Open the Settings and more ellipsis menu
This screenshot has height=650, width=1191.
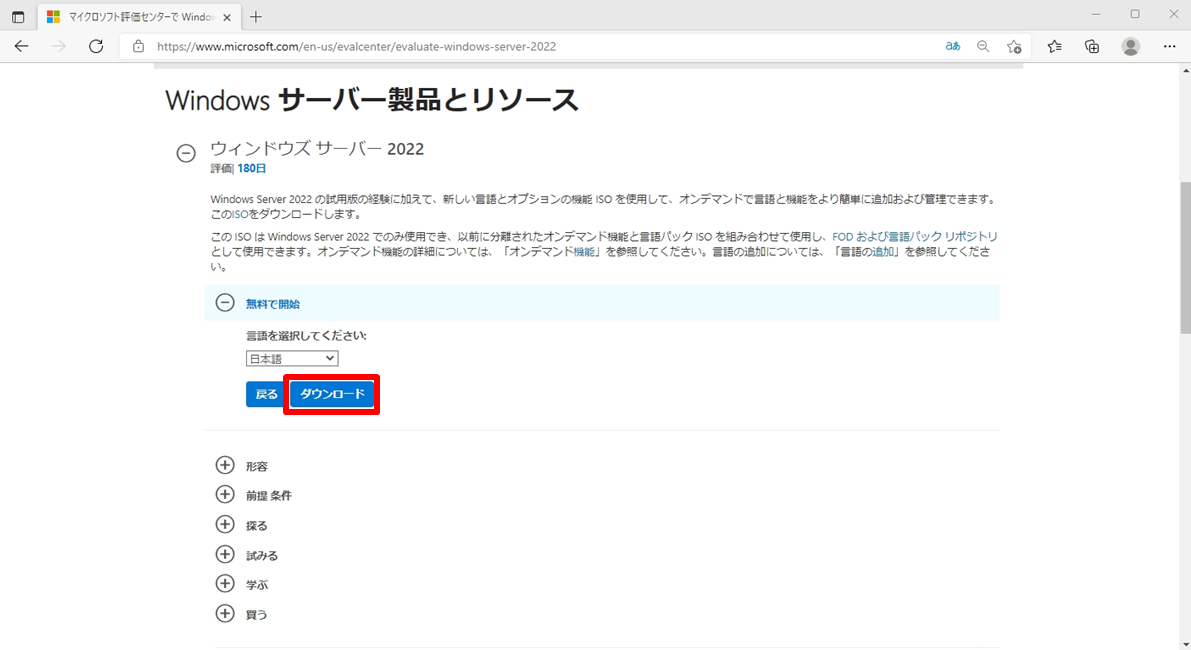tap(1170, 46)
